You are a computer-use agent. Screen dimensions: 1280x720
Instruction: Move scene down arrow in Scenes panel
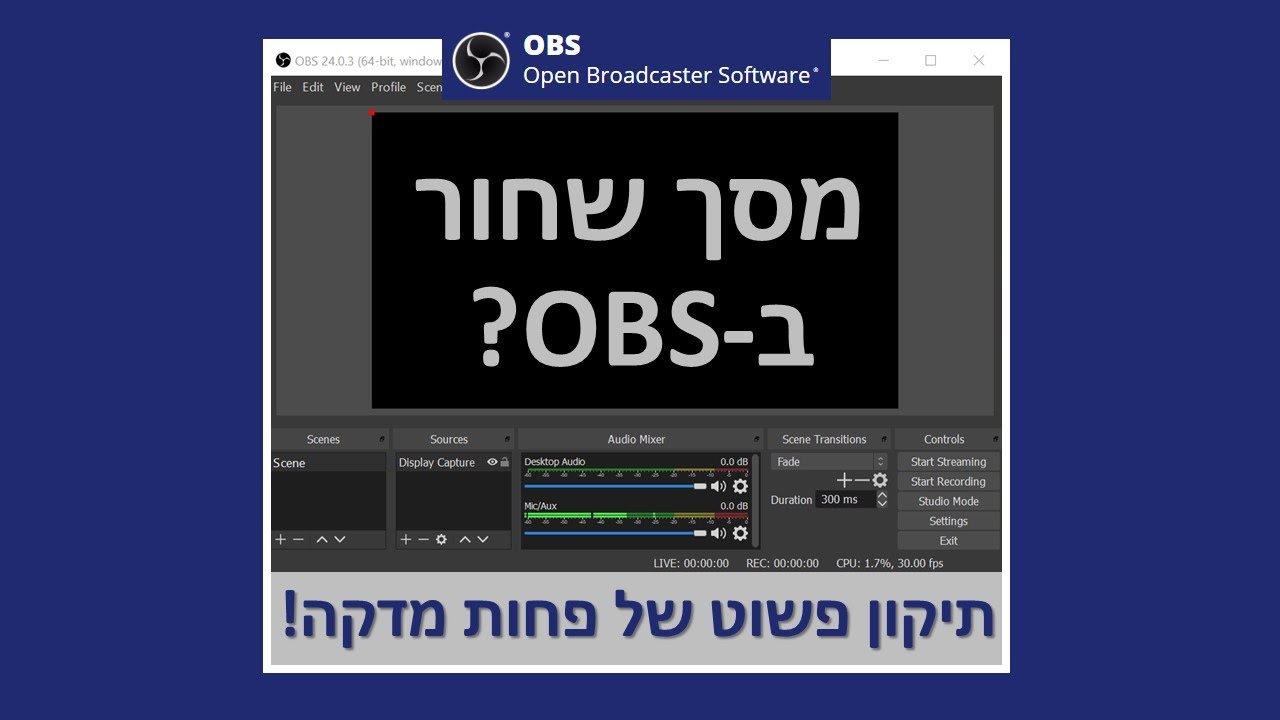(x=340, y=539)
